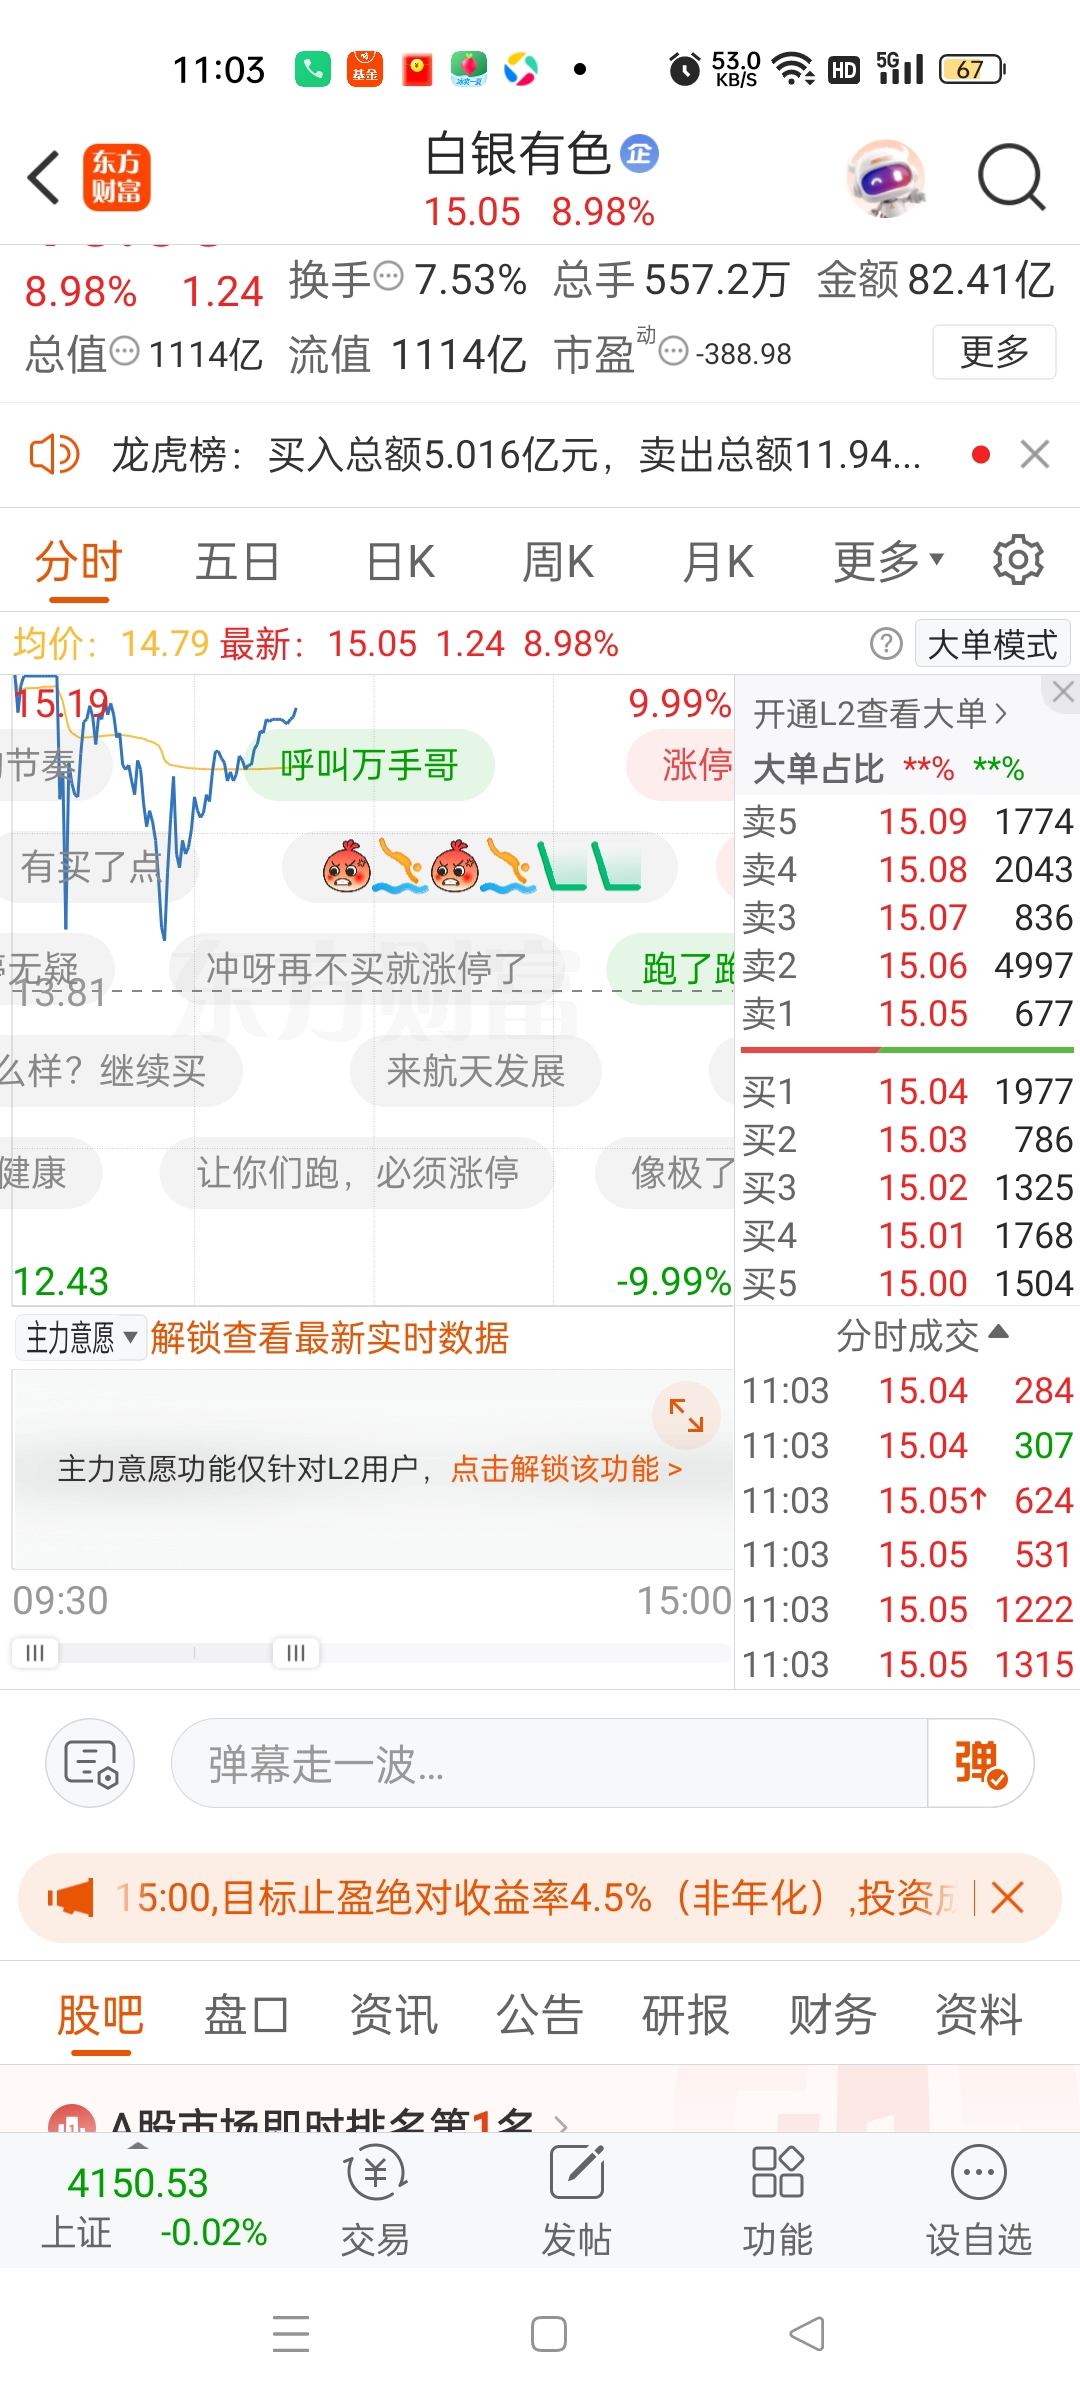
Task: Open the search magnifier icon
Action: [x=1010, y=178]
